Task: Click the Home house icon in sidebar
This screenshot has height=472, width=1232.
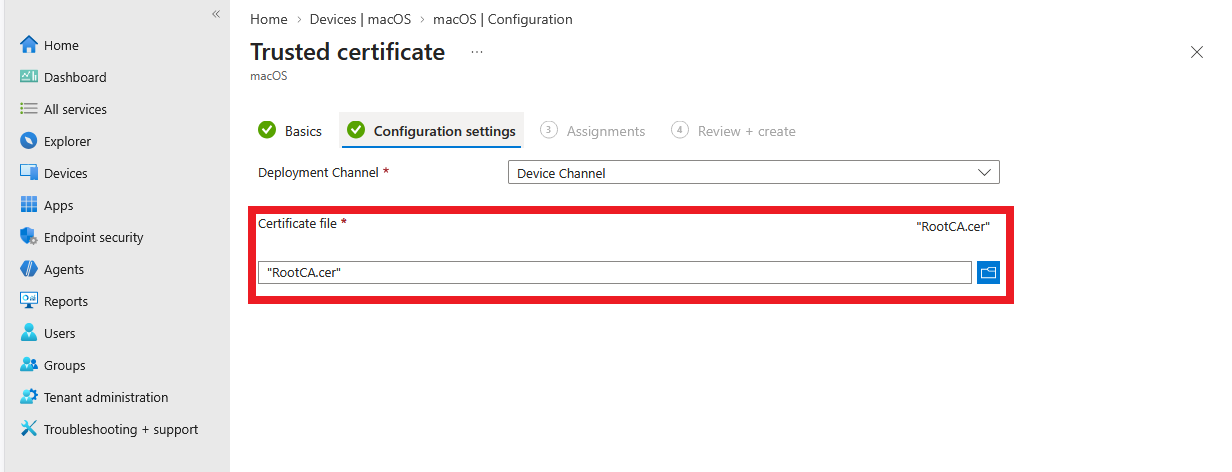Action: coord(29,45)
